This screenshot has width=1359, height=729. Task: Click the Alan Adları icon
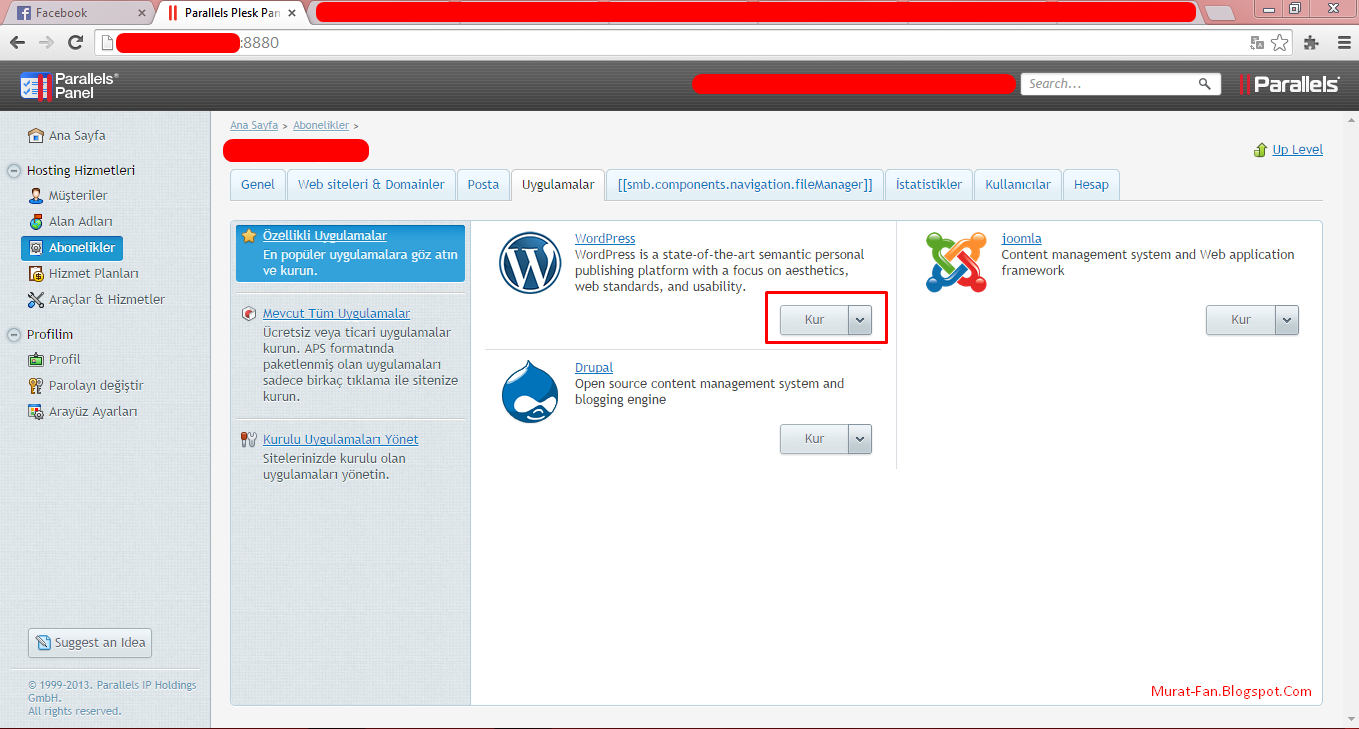(36, 221)
